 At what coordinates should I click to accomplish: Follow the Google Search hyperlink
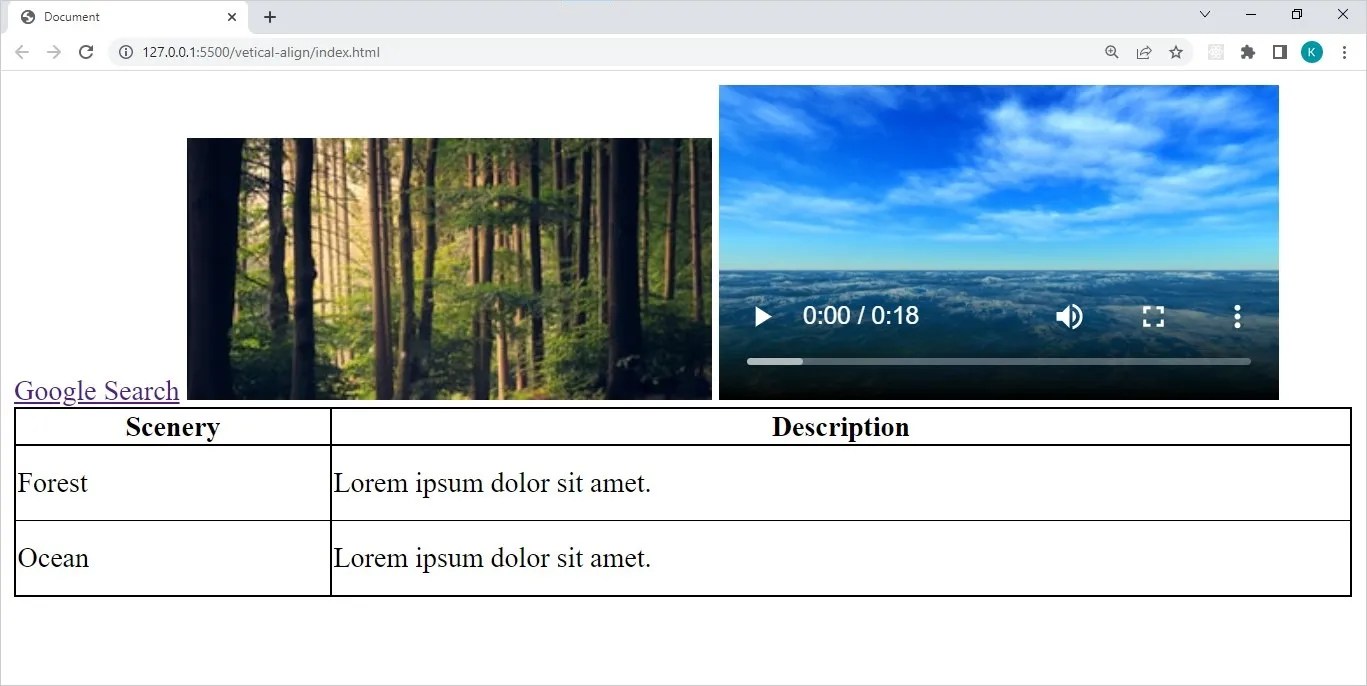[96, 391]
